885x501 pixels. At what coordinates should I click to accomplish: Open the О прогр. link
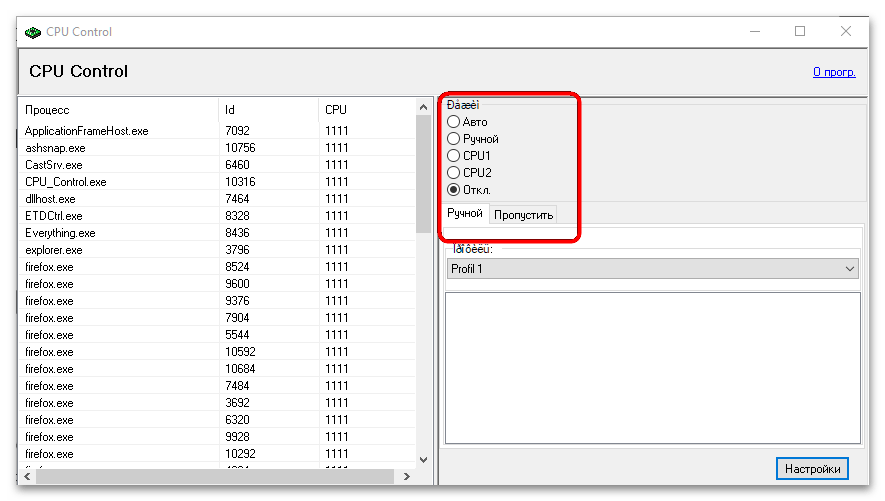tap(834, 72)
